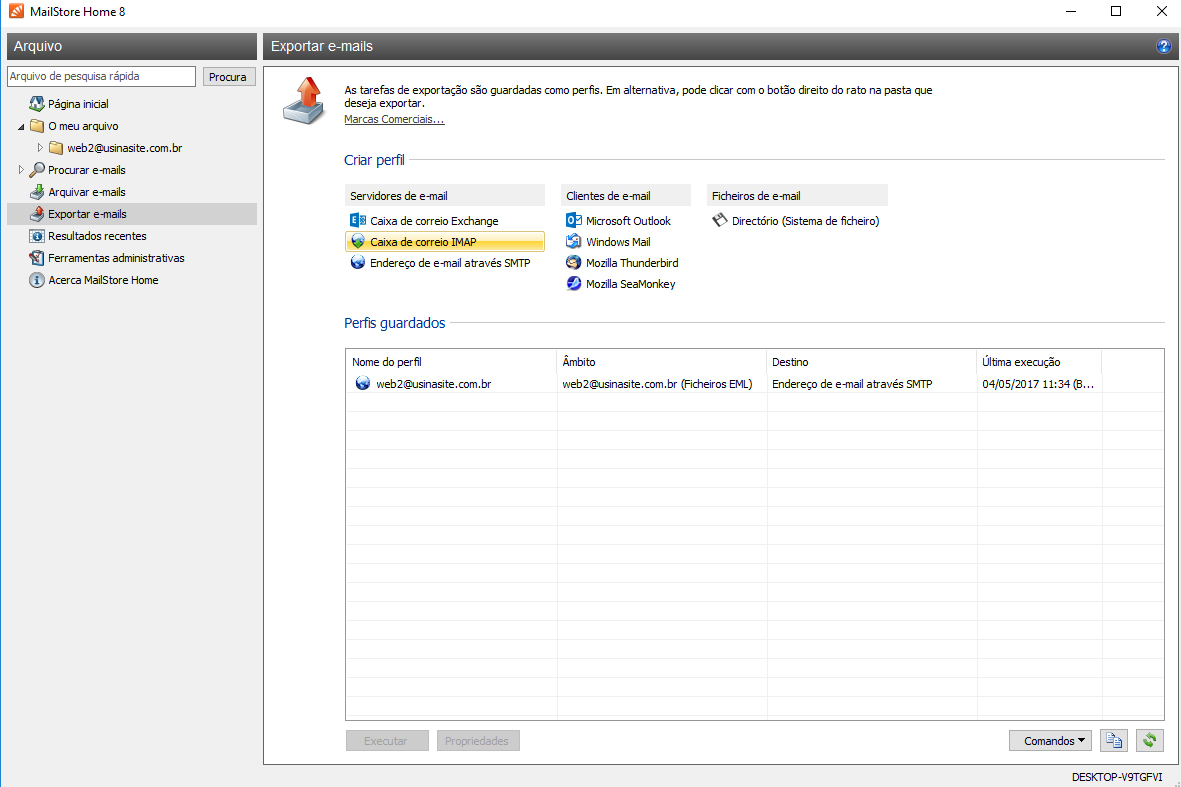Click the Directório file system icon
The height and width of the screenshot is (787, 1181).
point(719,221)
